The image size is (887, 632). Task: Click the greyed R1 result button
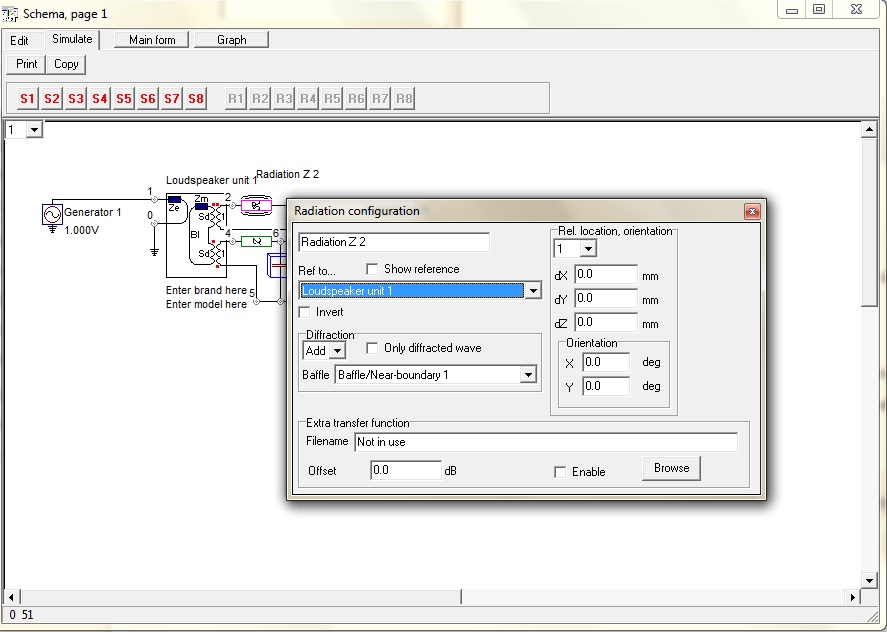click(x=236, y=98)
